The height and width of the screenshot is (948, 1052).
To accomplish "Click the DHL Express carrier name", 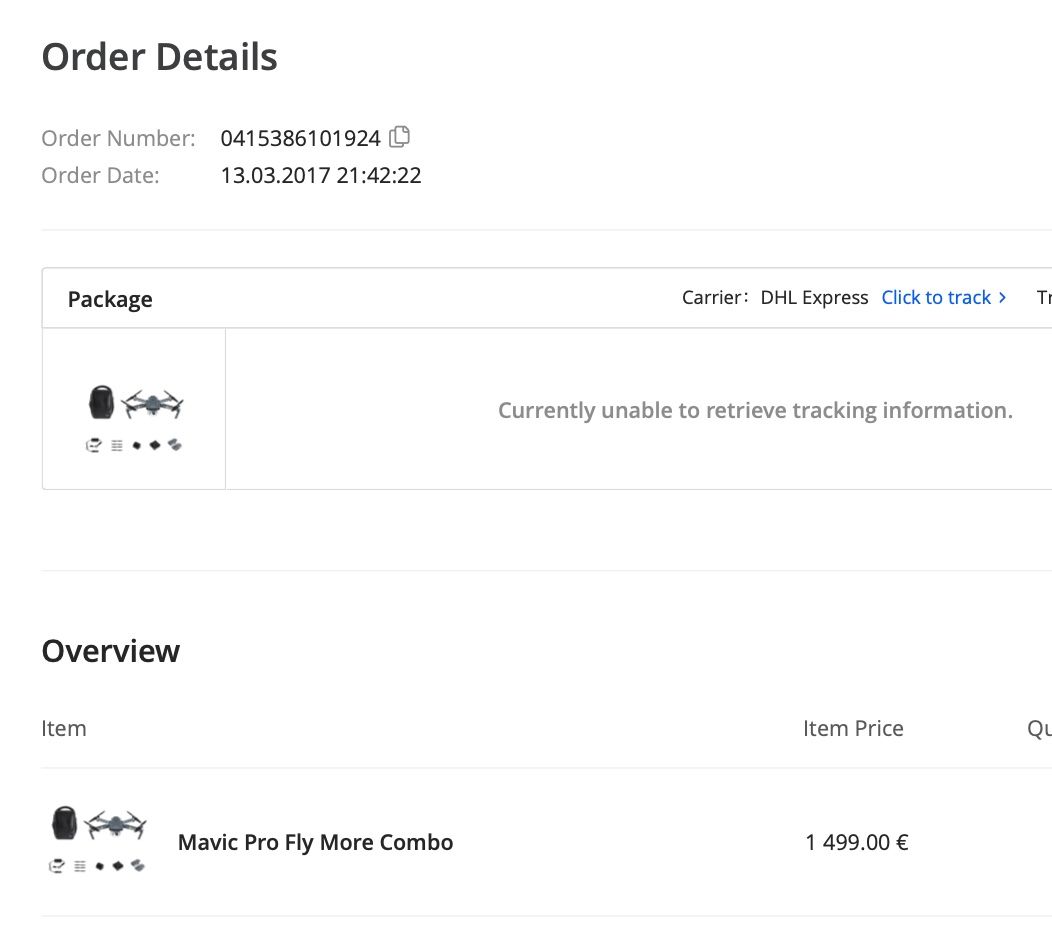I will click(x=814, y=297).
